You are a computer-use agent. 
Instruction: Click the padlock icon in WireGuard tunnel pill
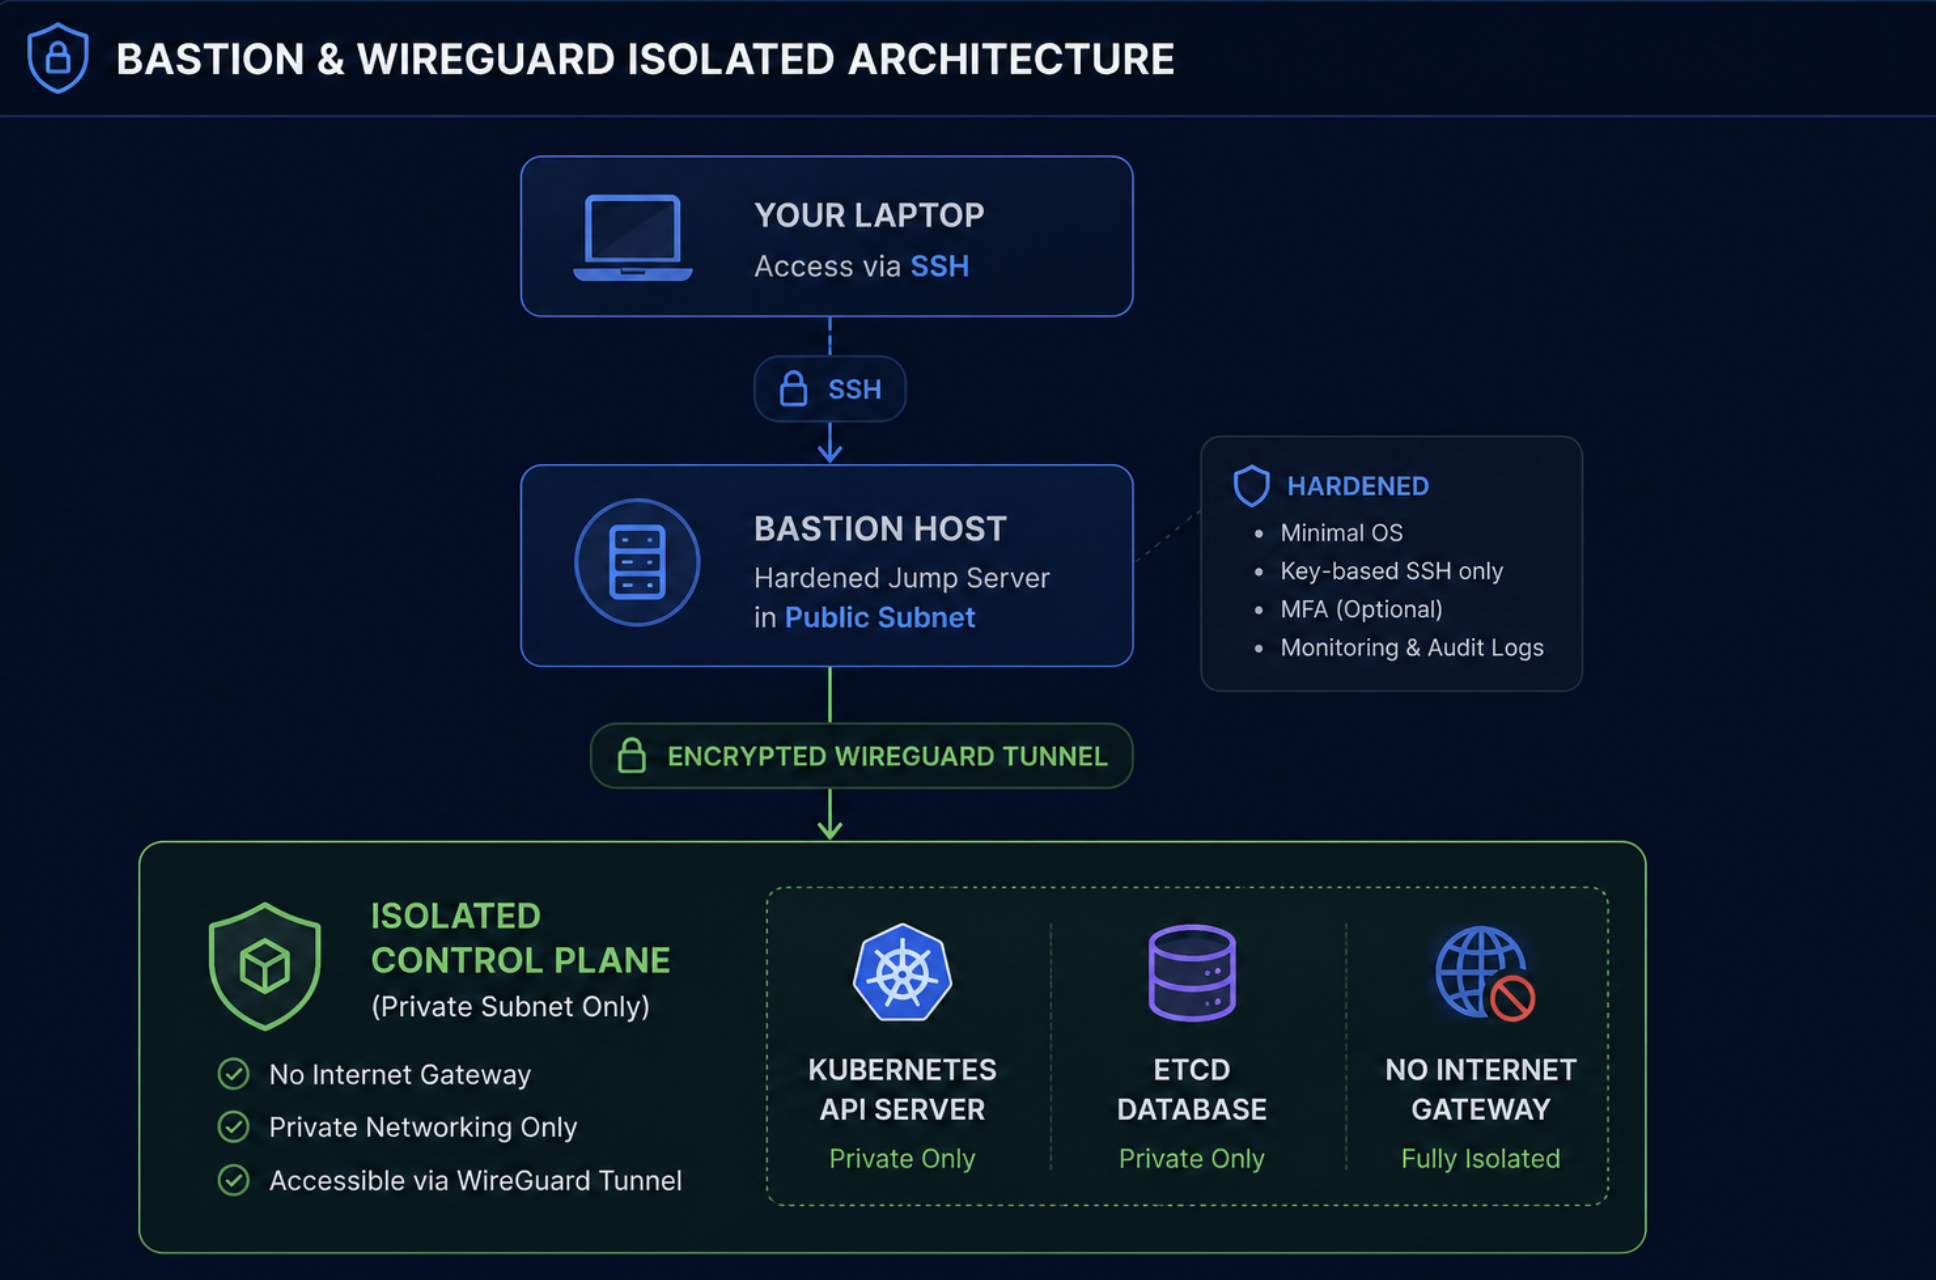pos(631,756)
